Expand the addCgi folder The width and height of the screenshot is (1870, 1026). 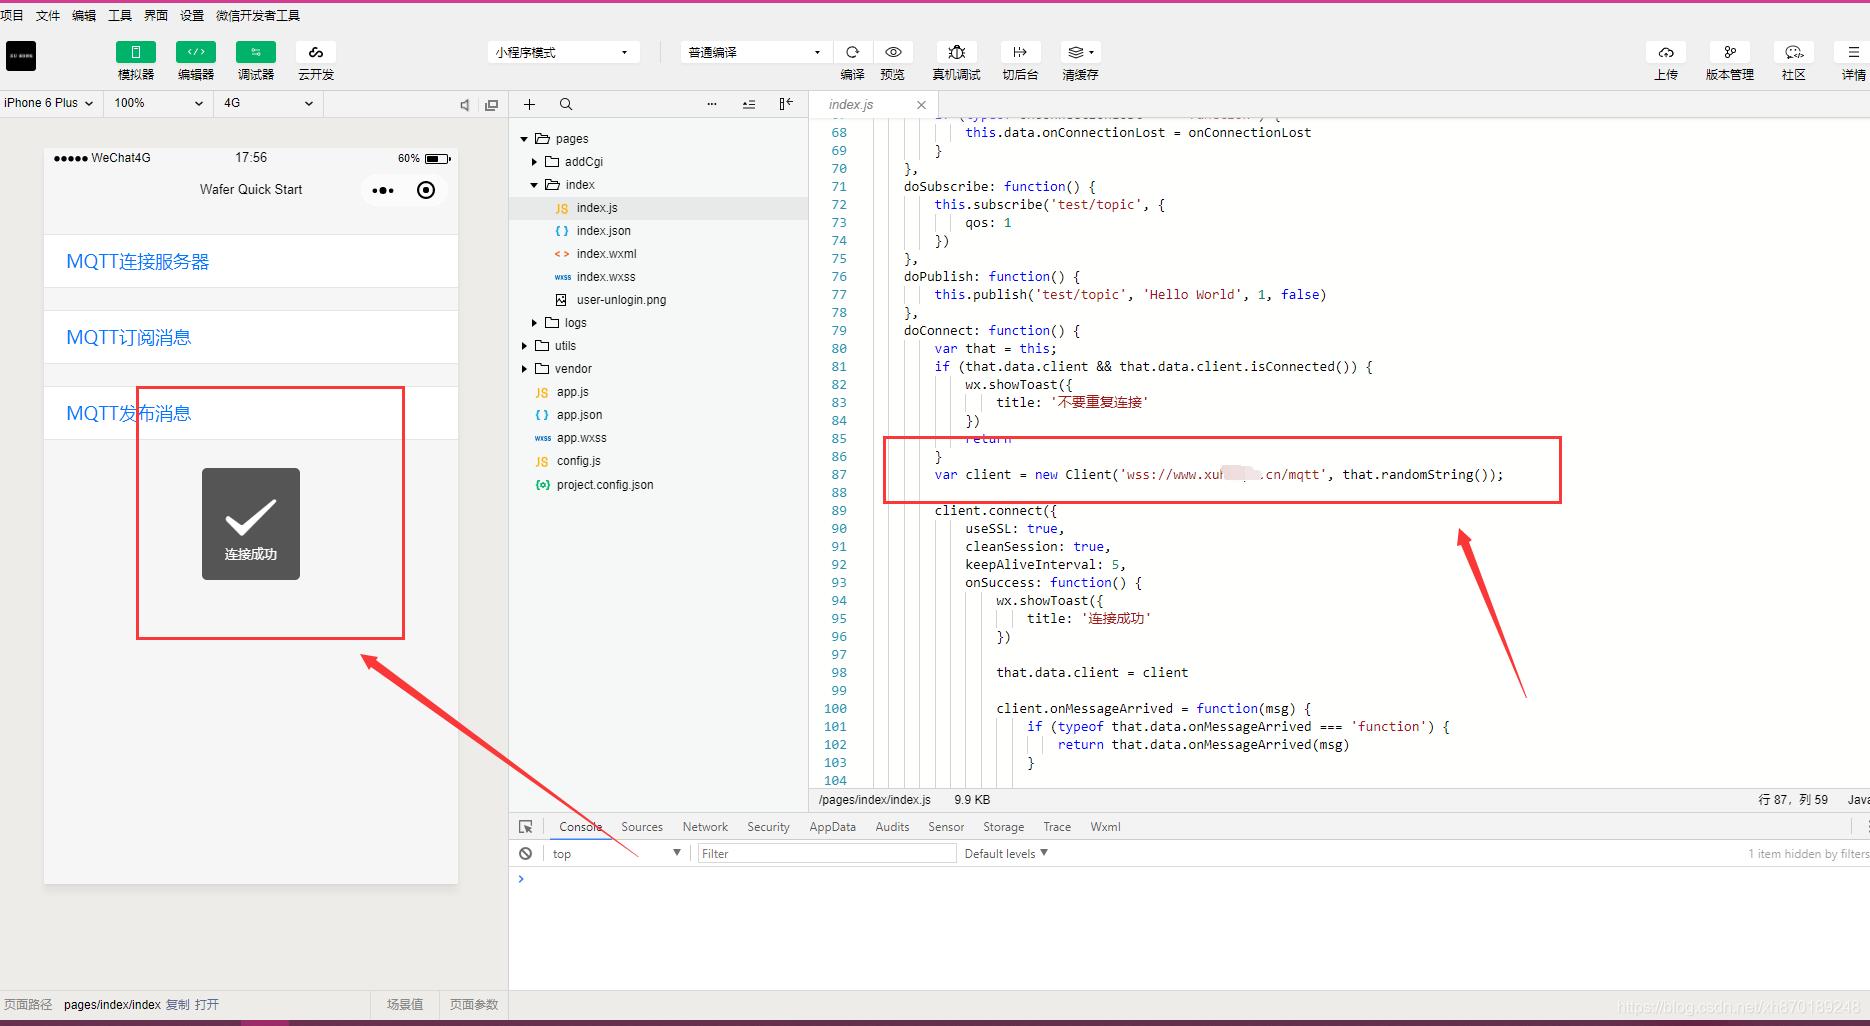tap(534, 162)
